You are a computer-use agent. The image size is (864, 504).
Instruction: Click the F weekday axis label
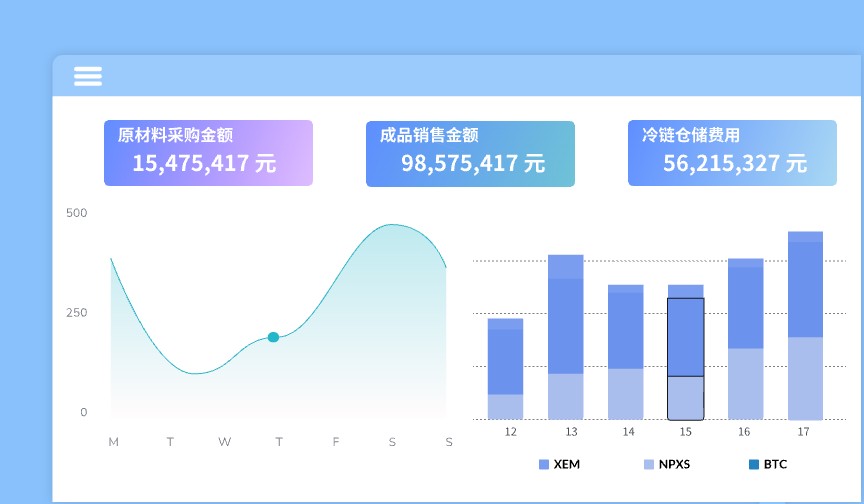[336, 442]
